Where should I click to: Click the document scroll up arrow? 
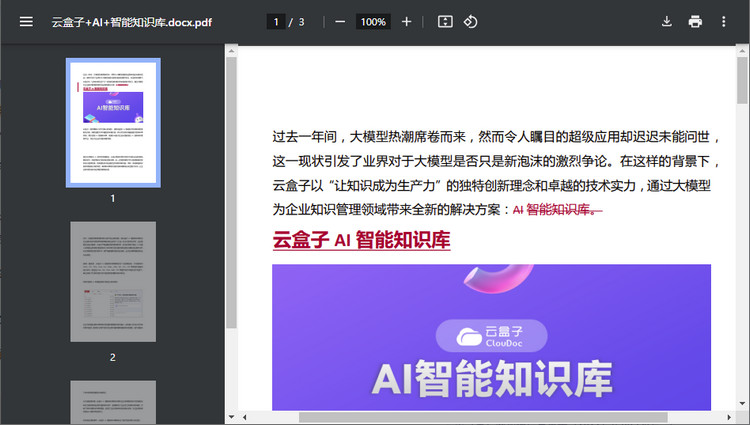[742, 51]
